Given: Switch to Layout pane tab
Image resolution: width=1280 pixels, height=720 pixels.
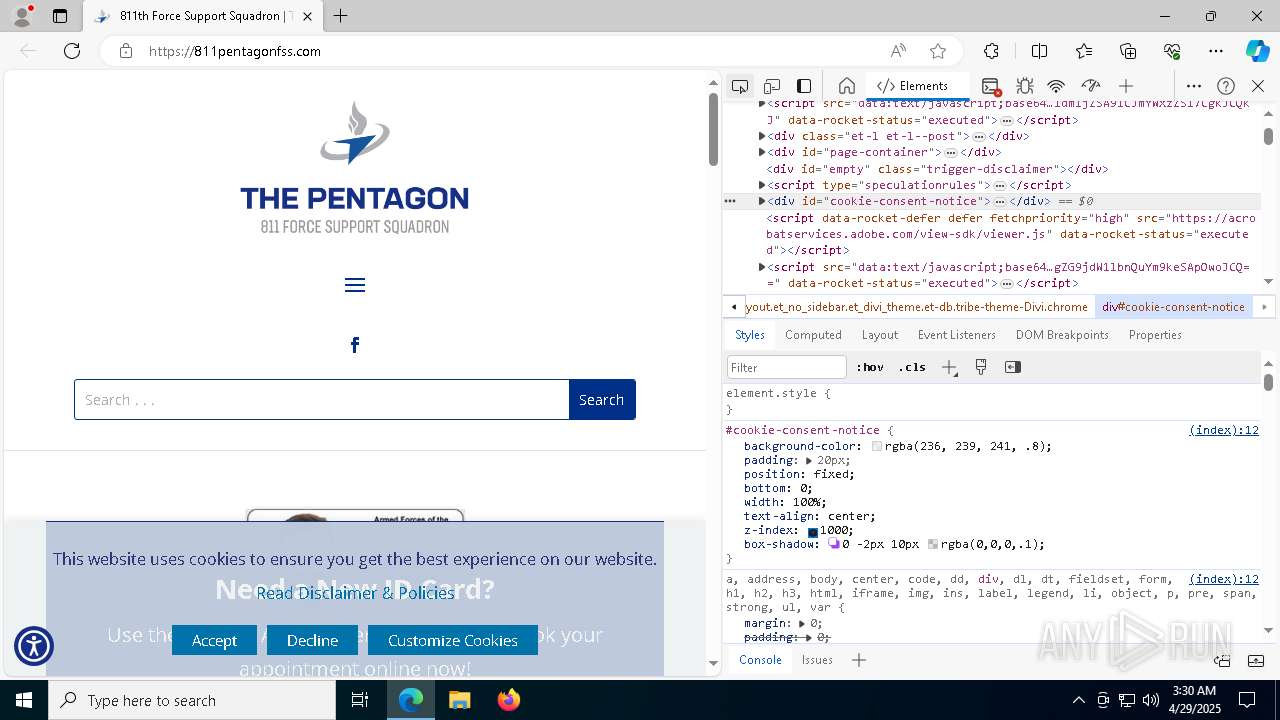Looking at the screenshot, I should [x=879, y=335].
